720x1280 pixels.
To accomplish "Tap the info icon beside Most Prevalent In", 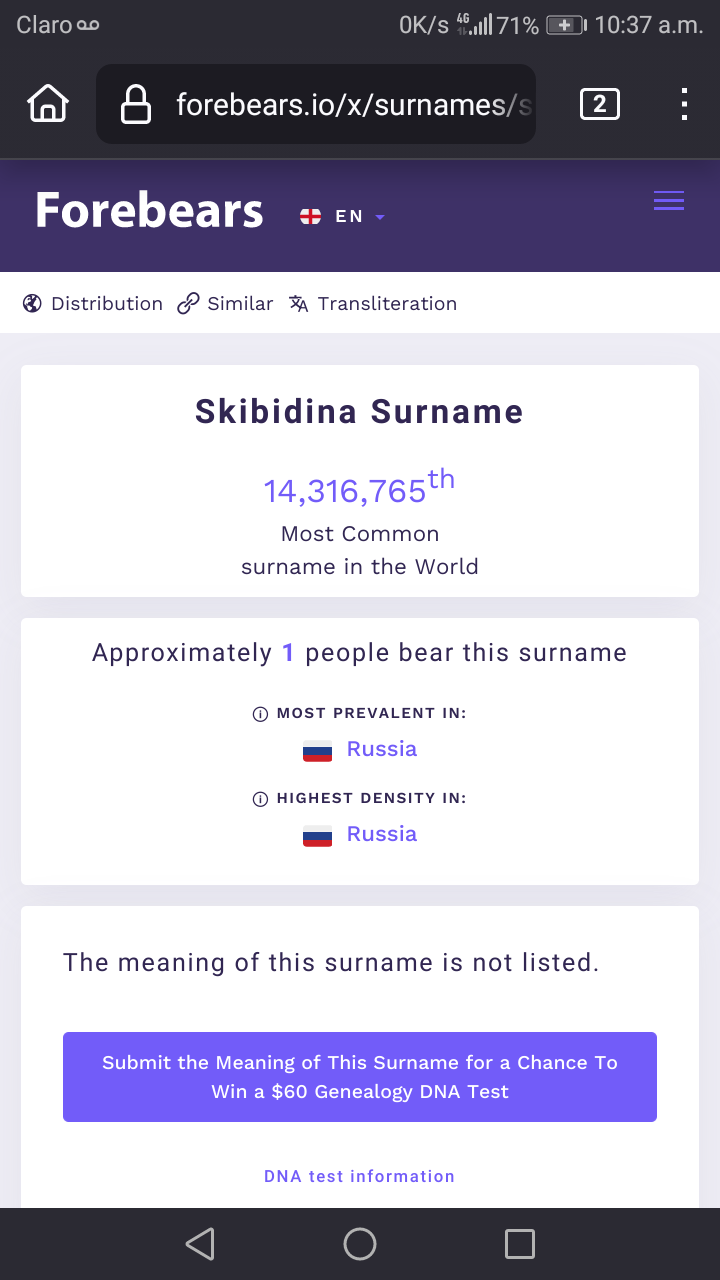I will [x=260, y=714].
